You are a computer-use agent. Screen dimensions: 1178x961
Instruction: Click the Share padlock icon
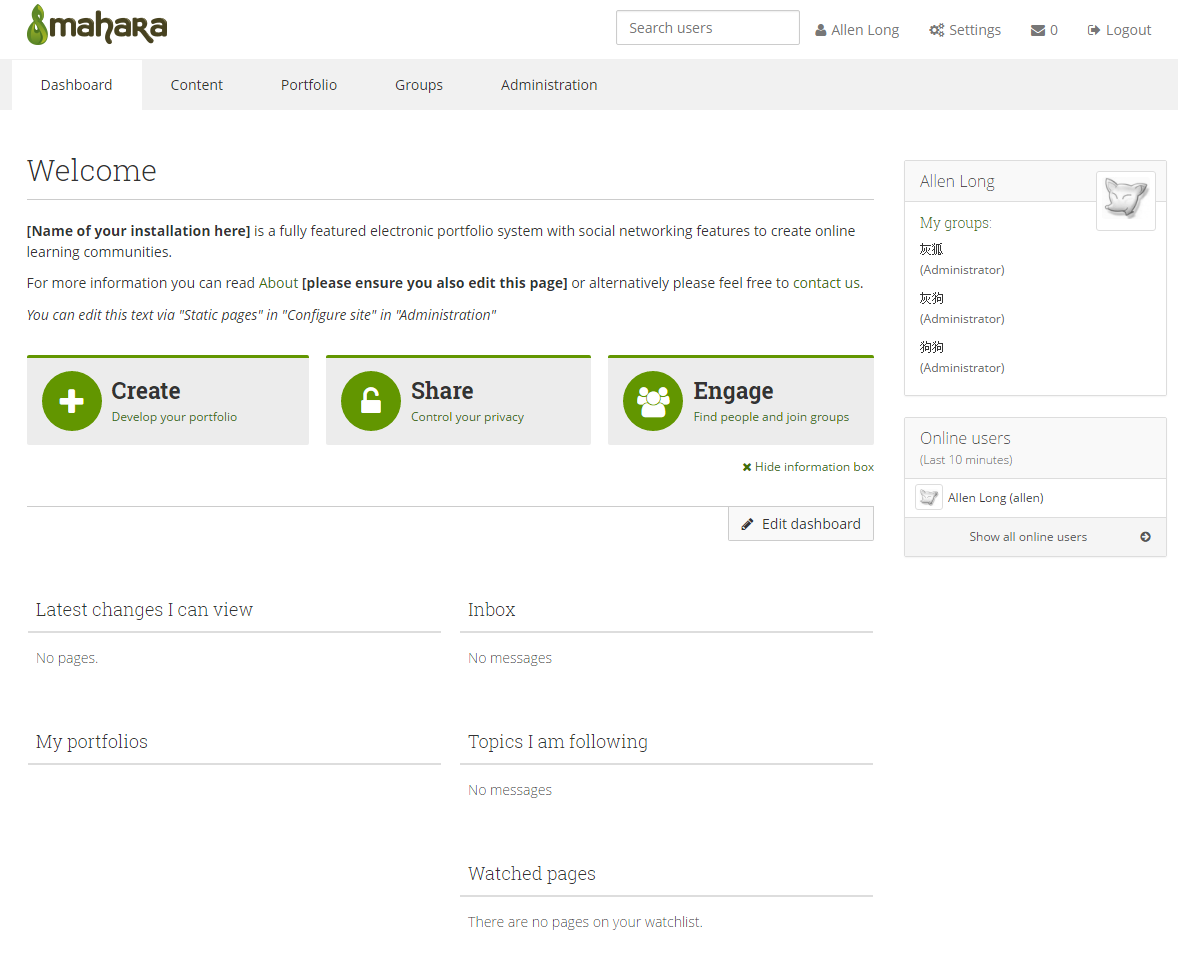point(371,401)
